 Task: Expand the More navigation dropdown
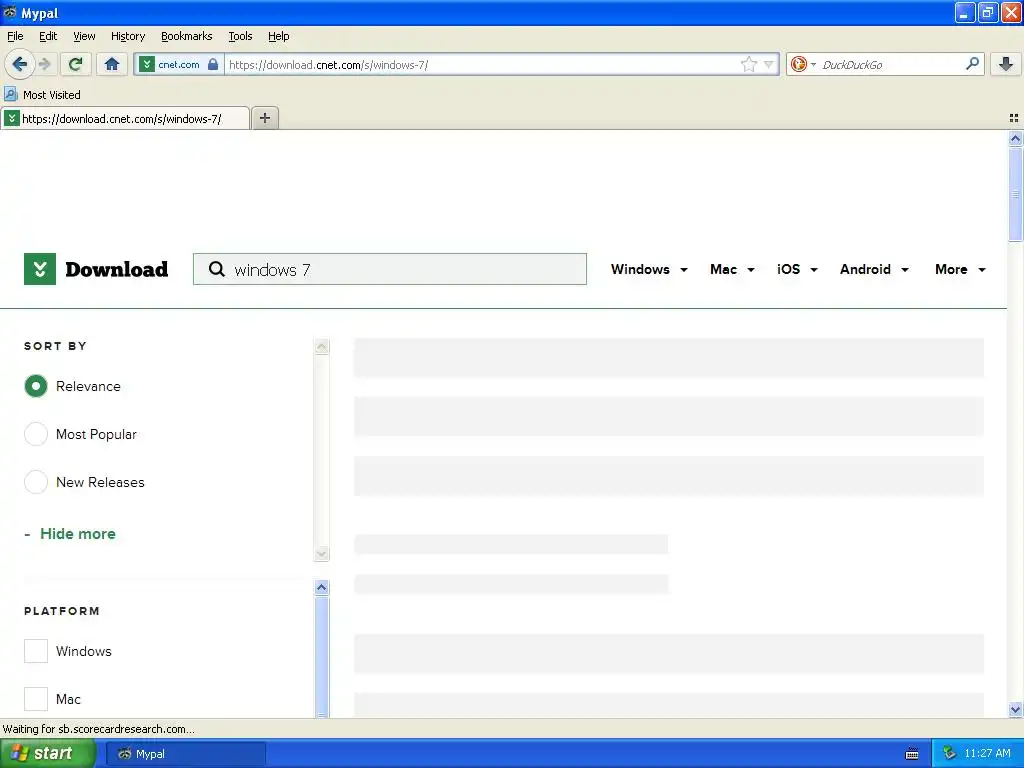pyautogui.click(x=960, y=269)
